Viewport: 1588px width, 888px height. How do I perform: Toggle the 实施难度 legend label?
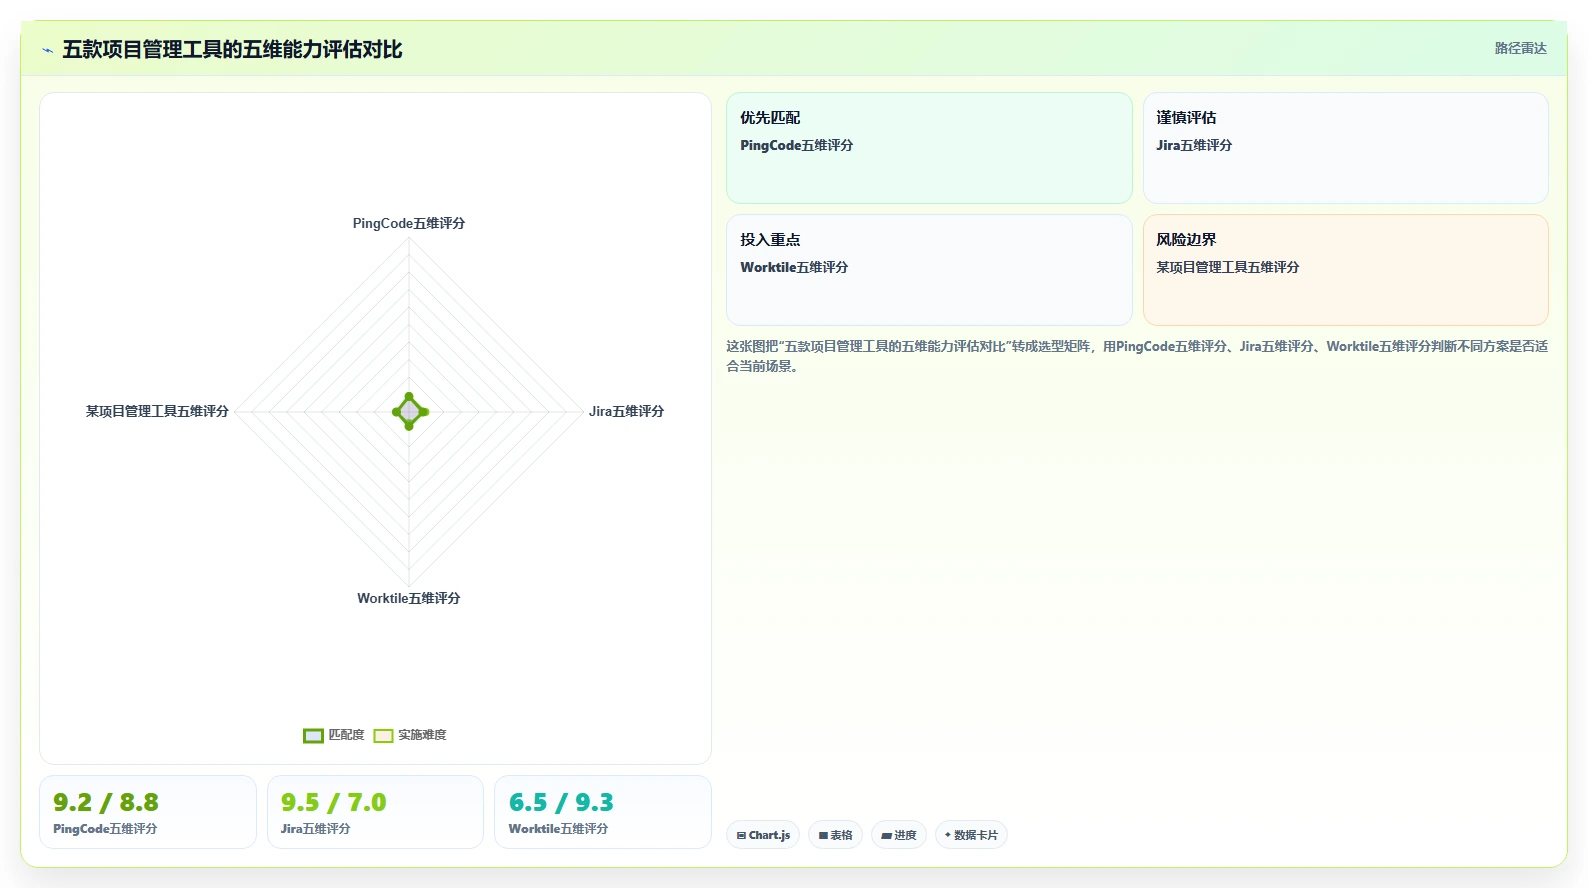pos(422,735)
